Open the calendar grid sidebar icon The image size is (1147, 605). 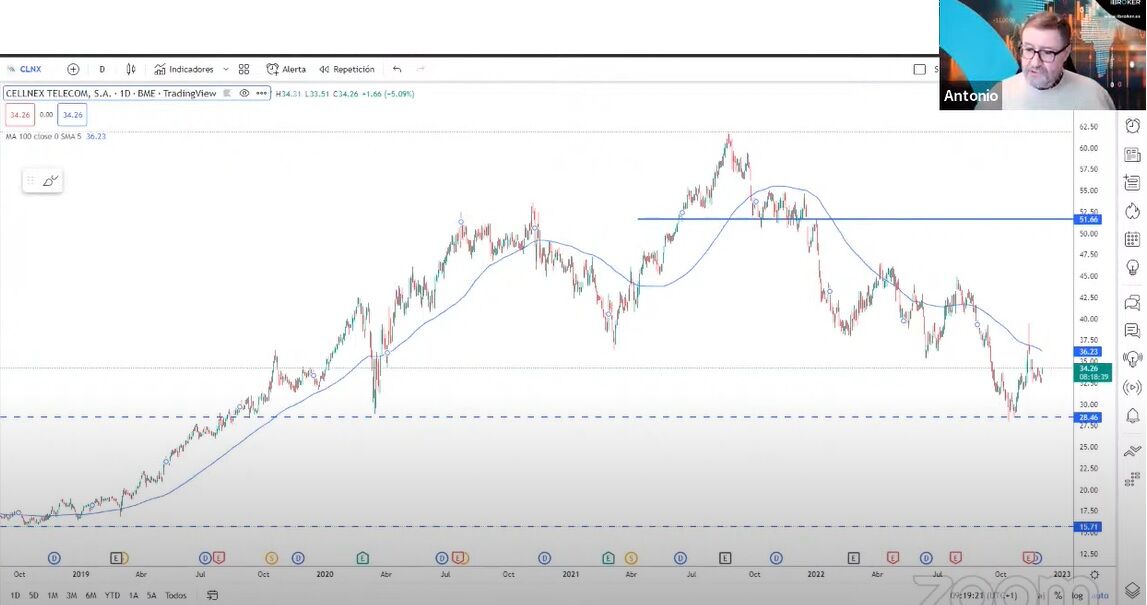click(x=1132, y=239)
